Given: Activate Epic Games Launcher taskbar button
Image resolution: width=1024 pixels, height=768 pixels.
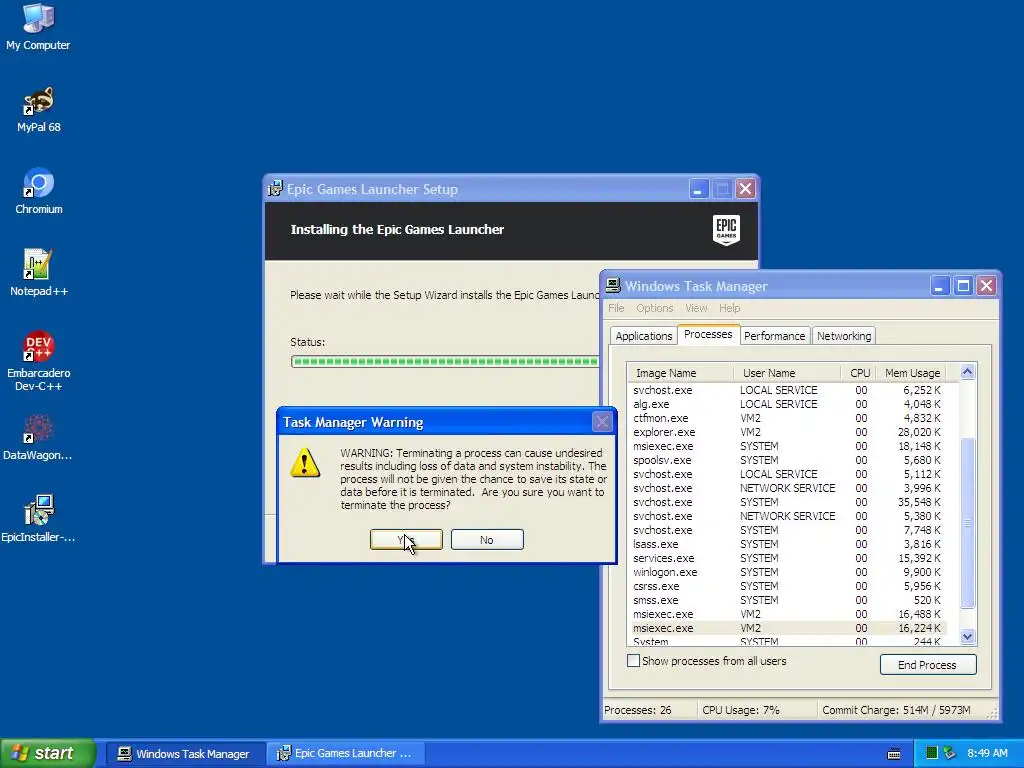Looking at the screenshot, I should 346,754.
